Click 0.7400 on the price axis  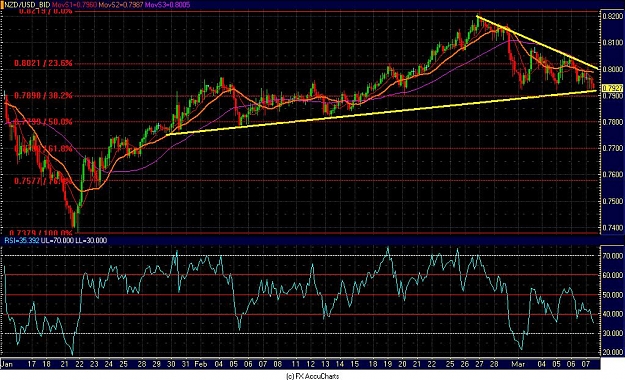coord(613,227)
